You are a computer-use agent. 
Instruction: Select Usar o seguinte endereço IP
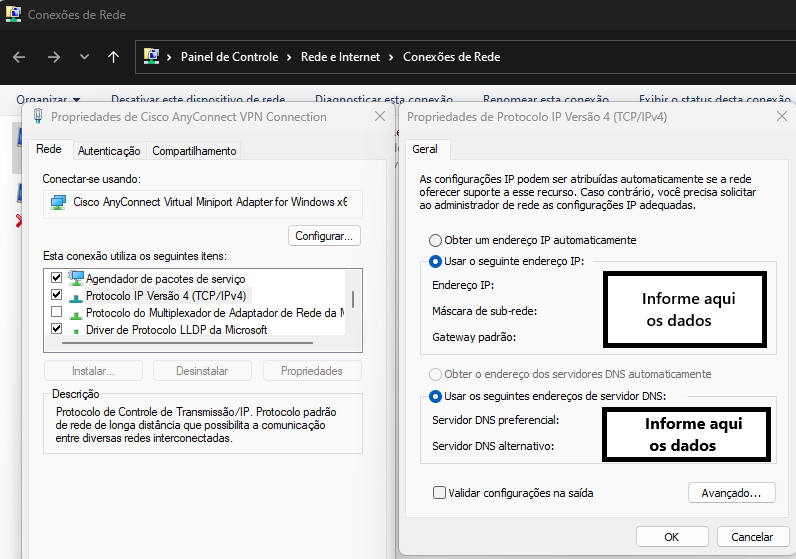pos(435,261)
